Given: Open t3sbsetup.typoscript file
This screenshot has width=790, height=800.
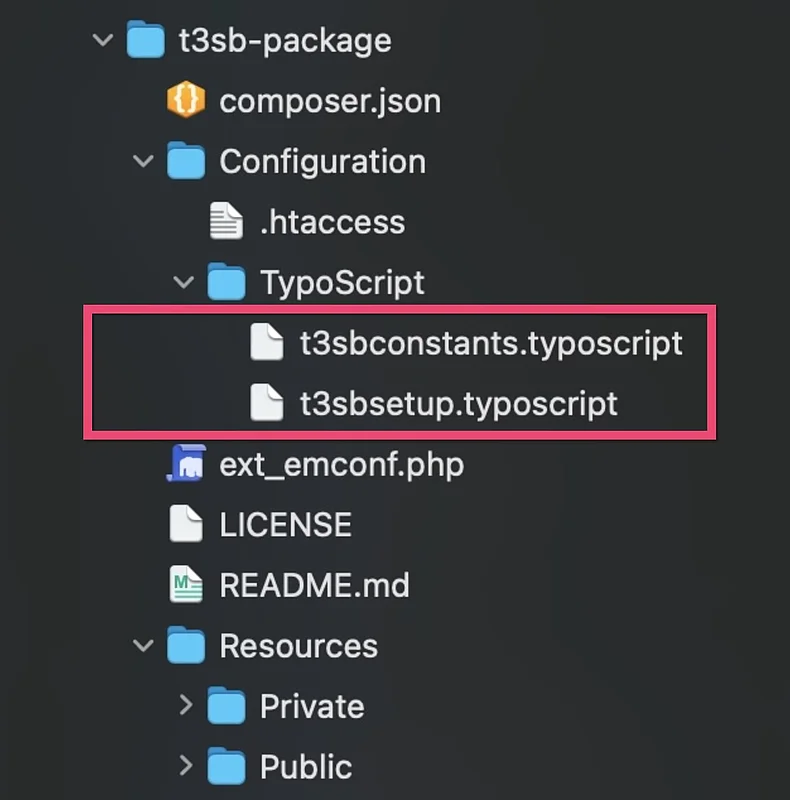Looking at the screenshot, I should (458, 404).
